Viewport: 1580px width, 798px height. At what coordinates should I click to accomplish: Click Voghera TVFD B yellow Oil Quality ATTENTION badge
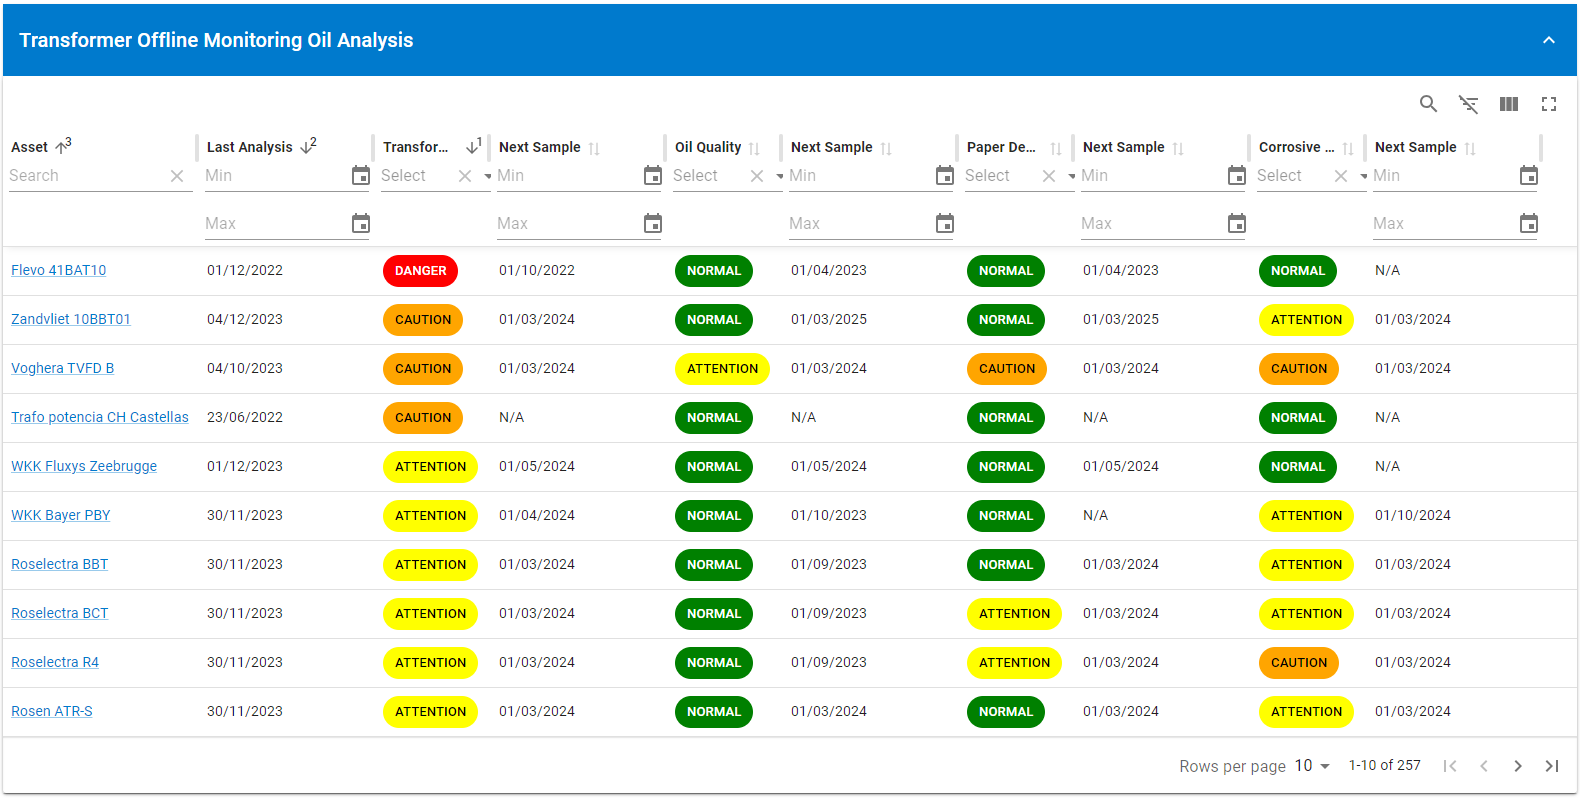[x=722, y=369]
